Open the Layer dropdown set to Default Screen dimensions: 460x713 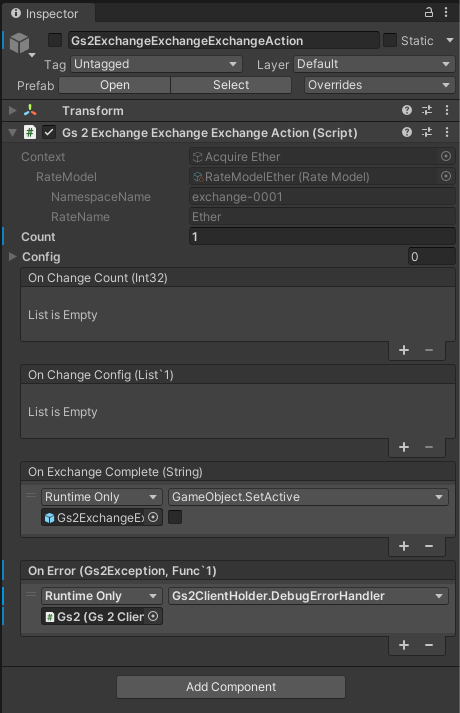coord(374,64)
